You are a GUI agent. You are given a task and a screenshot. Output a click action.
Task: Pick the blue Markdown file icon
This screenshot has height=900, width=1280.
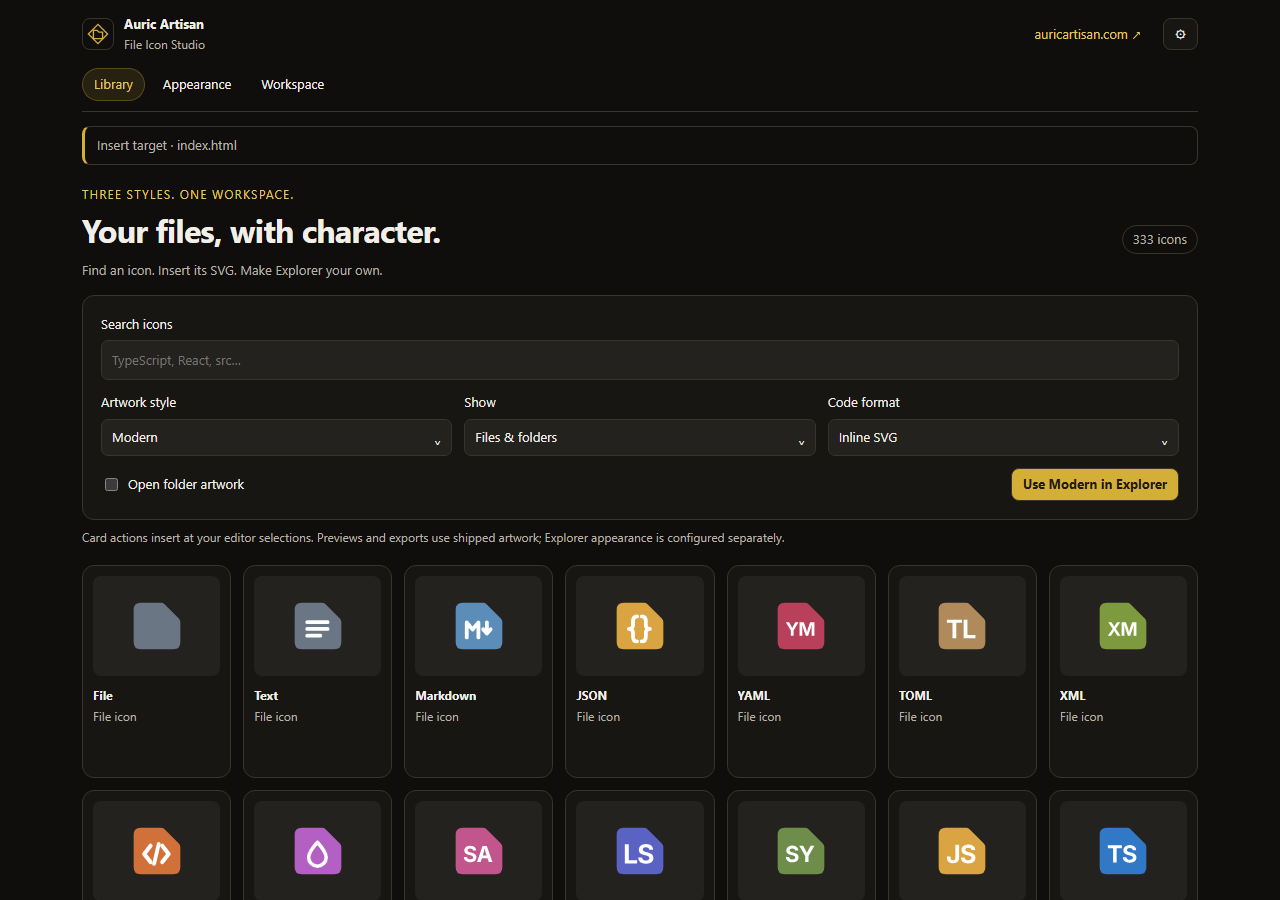pos(479,626)
